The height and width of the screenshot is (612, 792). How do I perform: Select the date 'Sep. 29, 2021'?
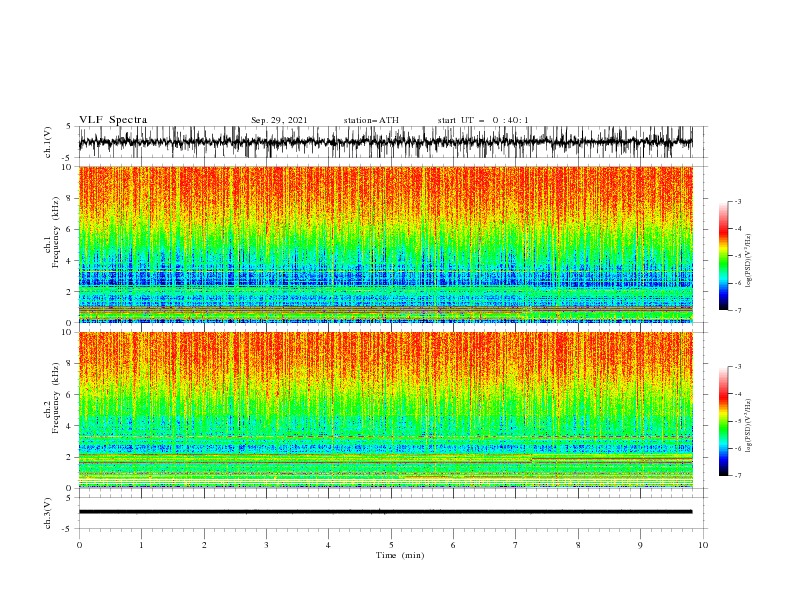[279, 120]
